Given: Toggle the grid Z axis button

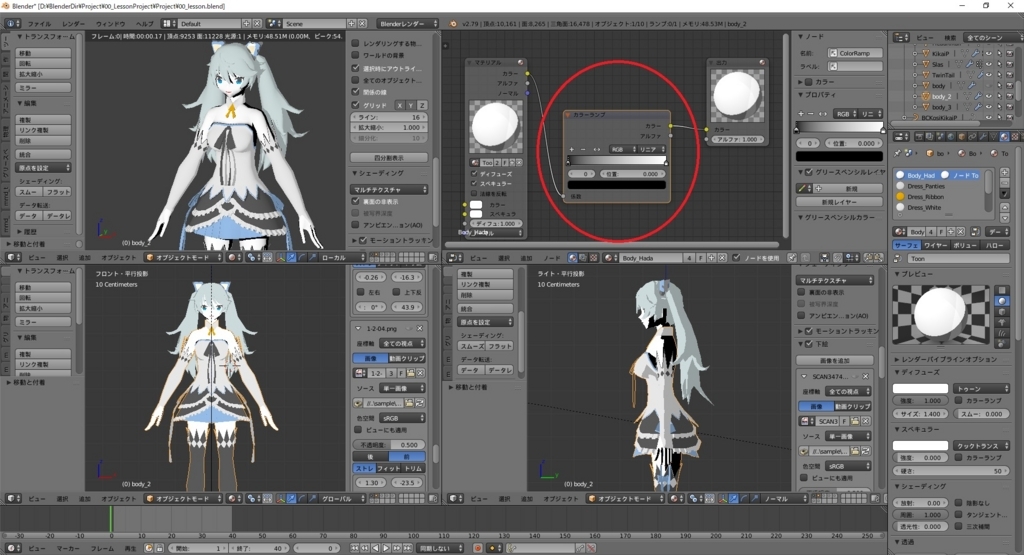Looking at the screenshot, I should [x=423, y=105].
